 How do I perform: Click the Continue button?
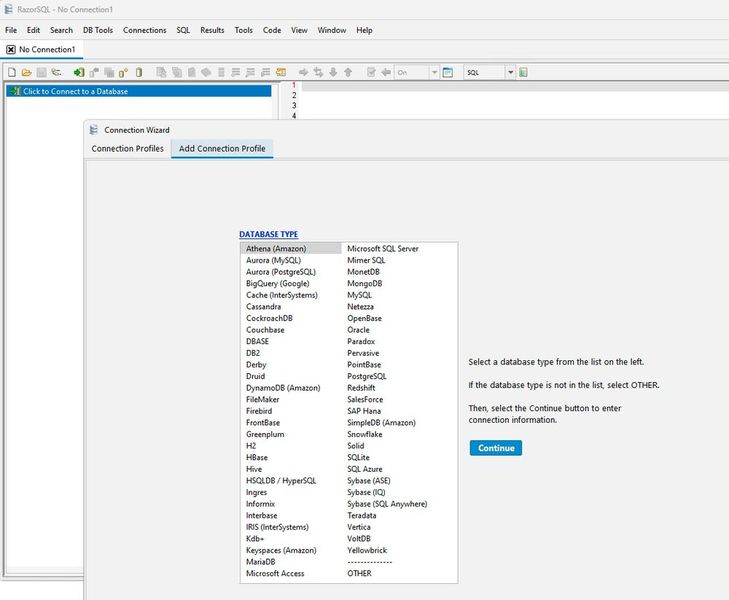[496, 448]
